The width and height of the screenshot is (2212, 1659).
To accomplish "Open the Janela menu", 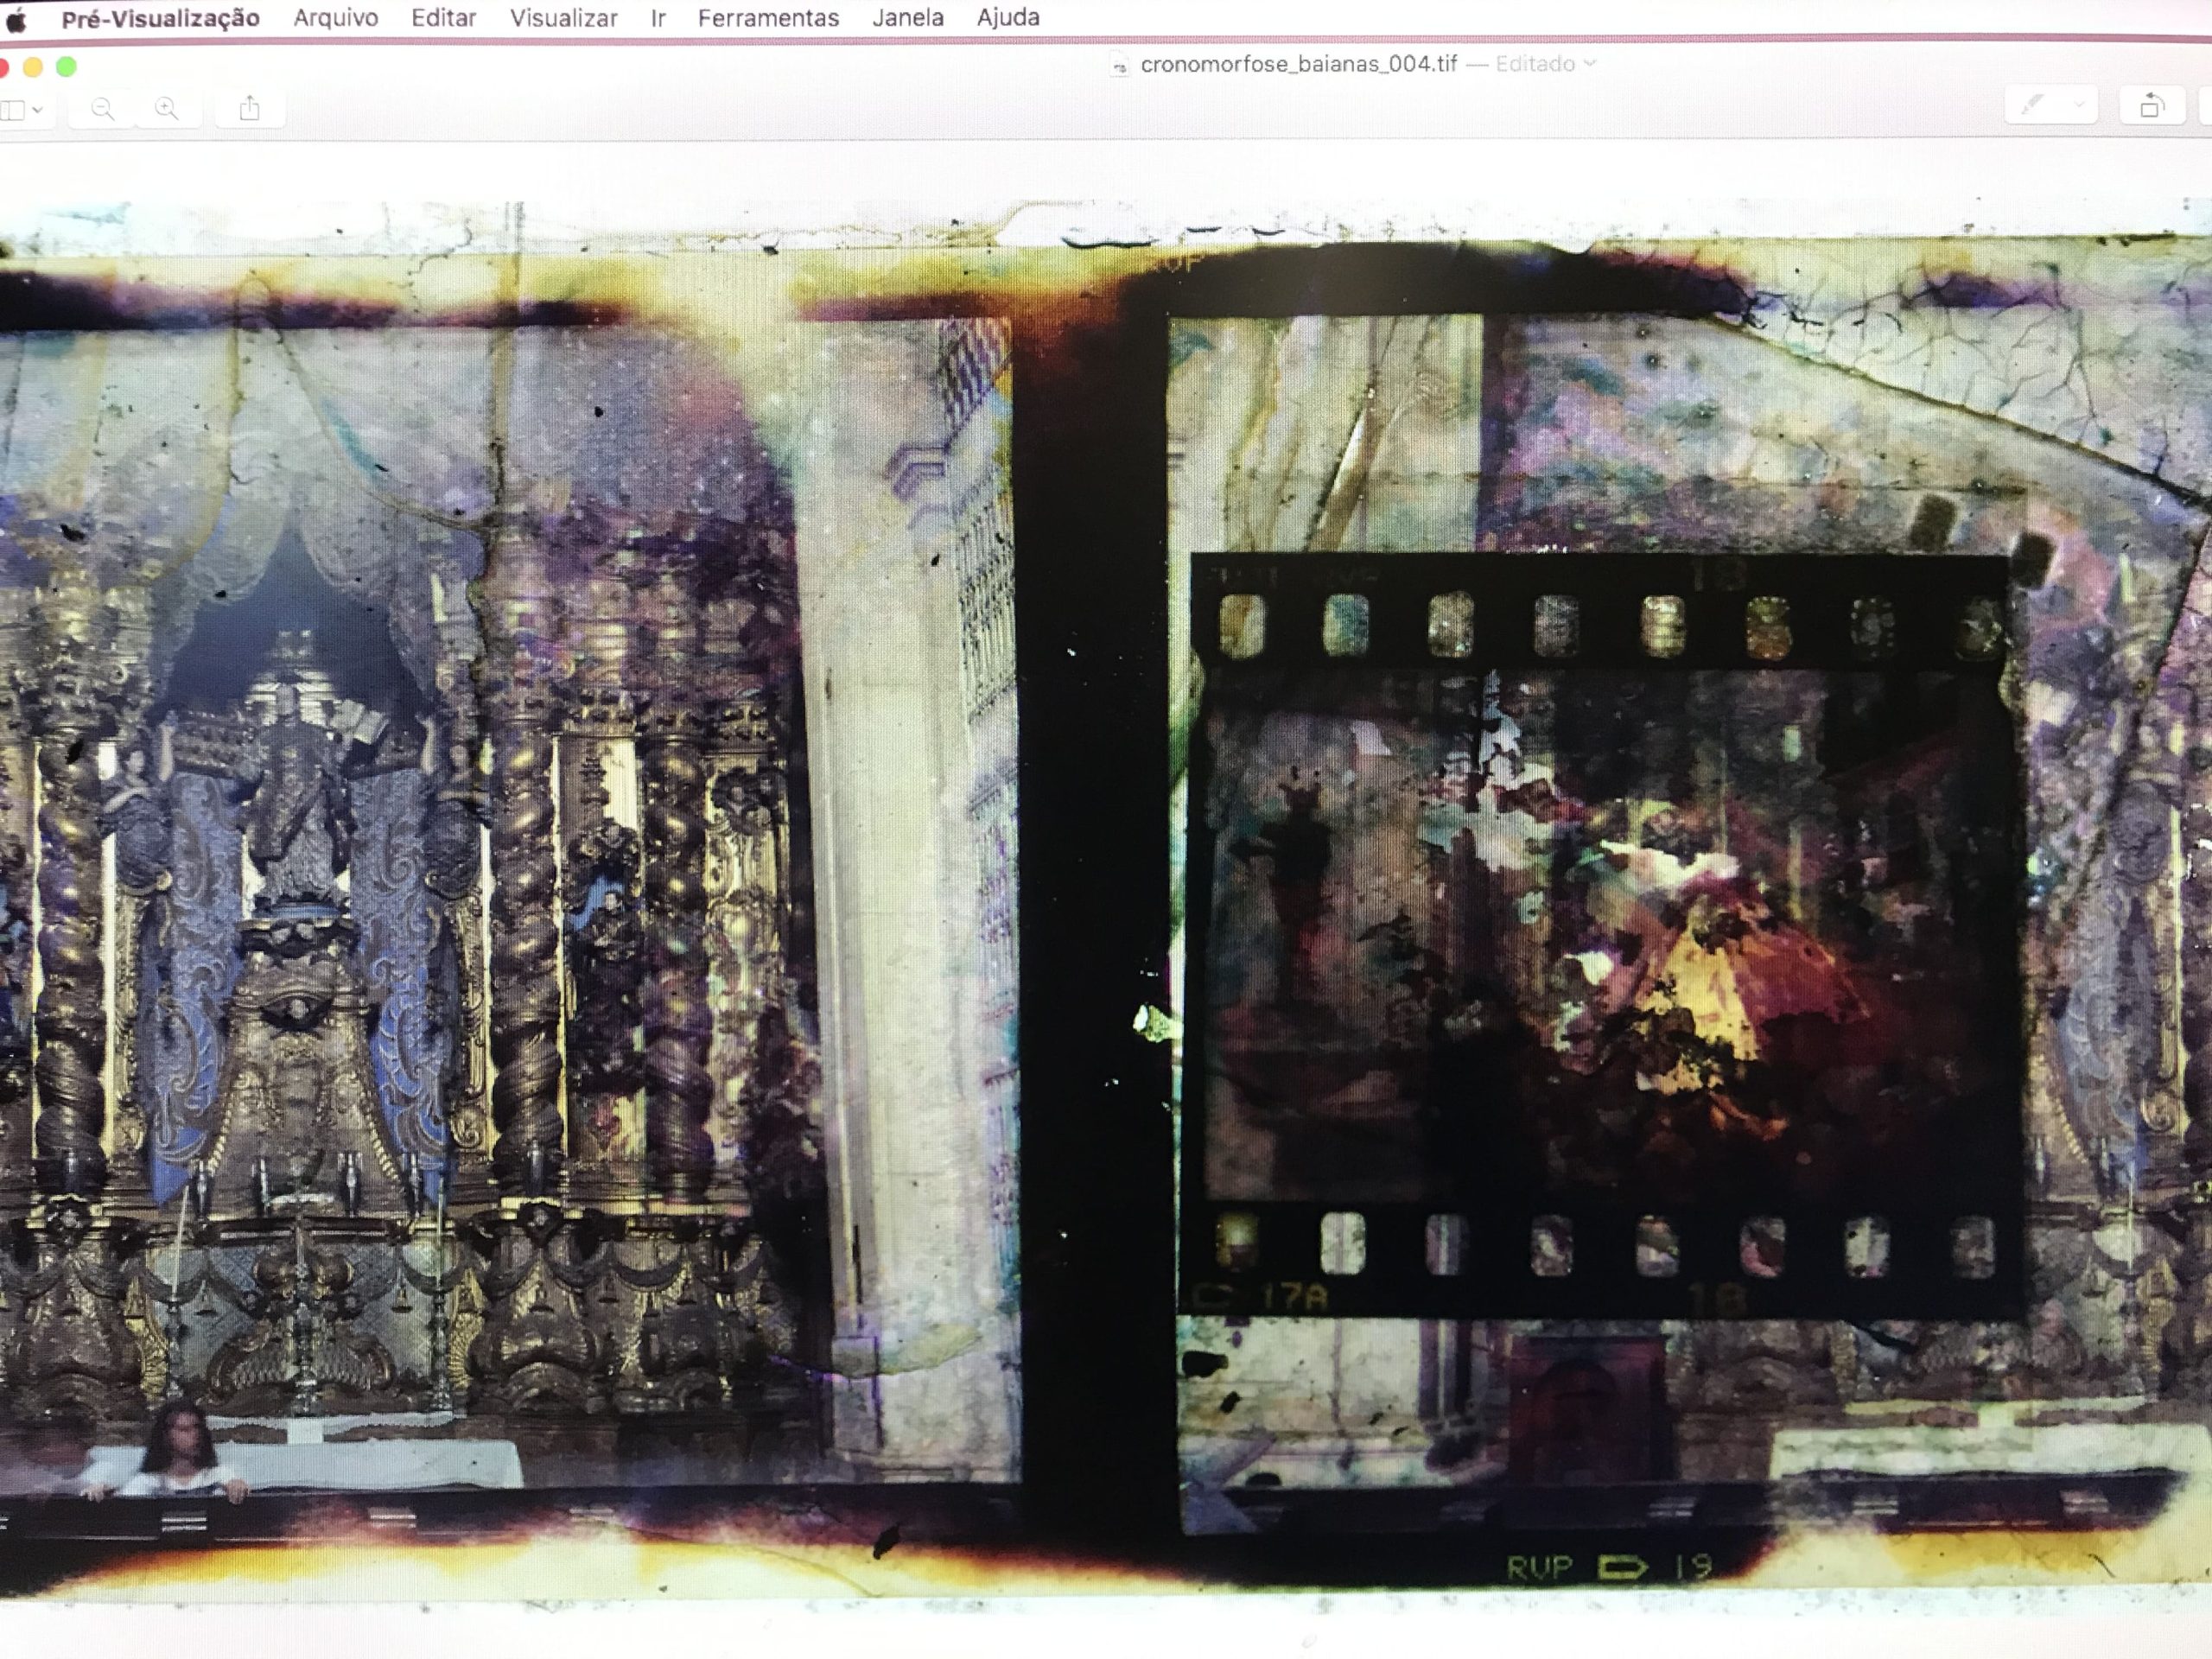I will coord(907,18).
